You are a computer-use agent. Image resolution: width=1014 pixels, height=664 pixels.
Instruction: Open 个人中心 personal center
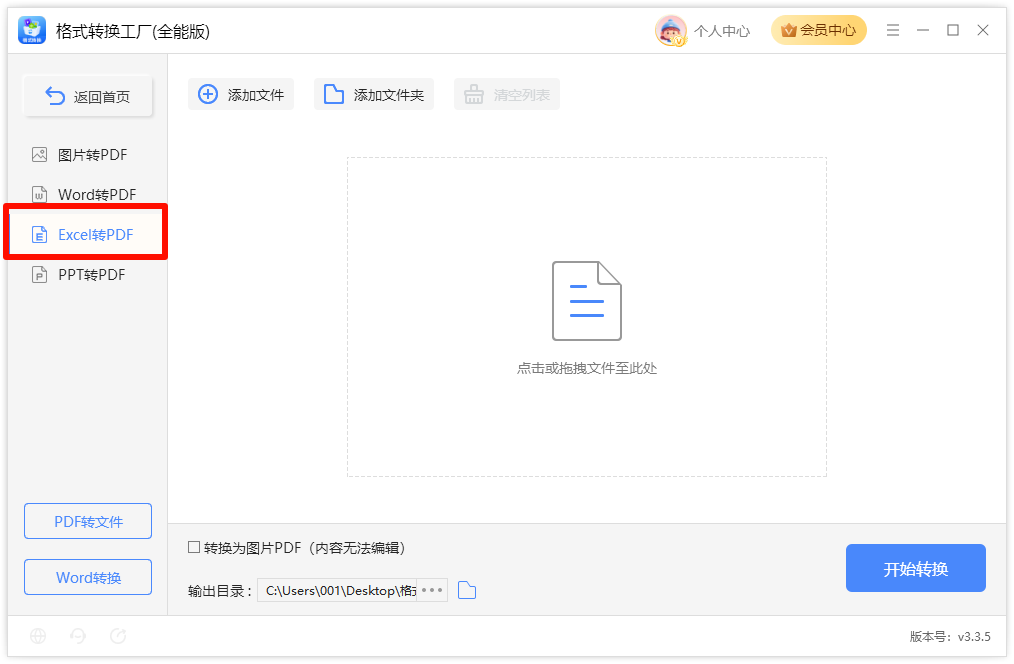(x=722, y=31)
